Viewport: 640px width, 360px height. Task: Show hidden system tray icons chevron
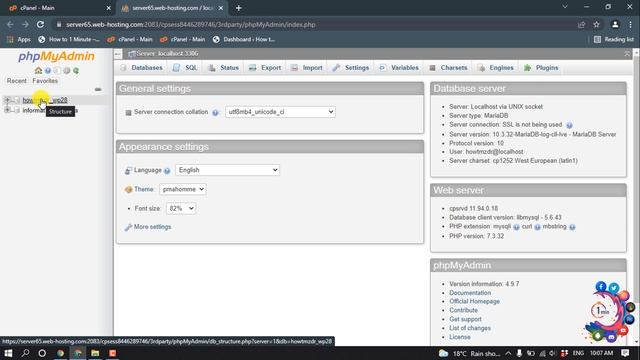pyautogui.click(x=508, y=353)
